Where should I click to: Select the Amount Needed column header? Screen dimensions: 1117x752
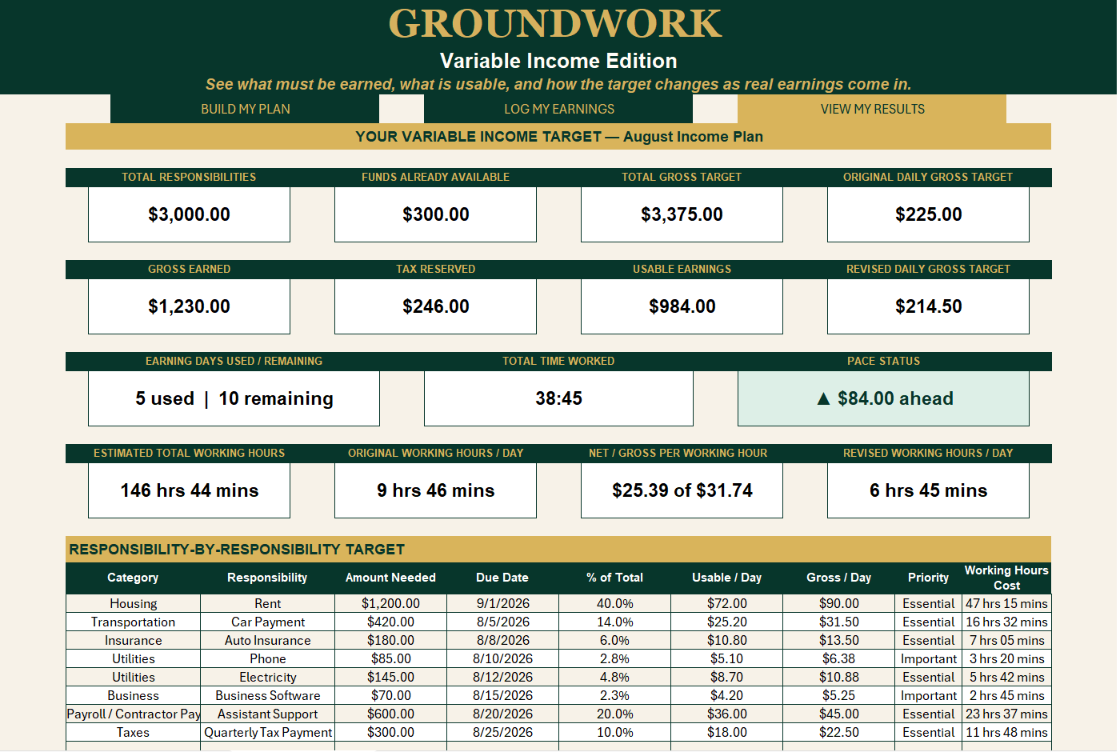(x=390, y=578)
